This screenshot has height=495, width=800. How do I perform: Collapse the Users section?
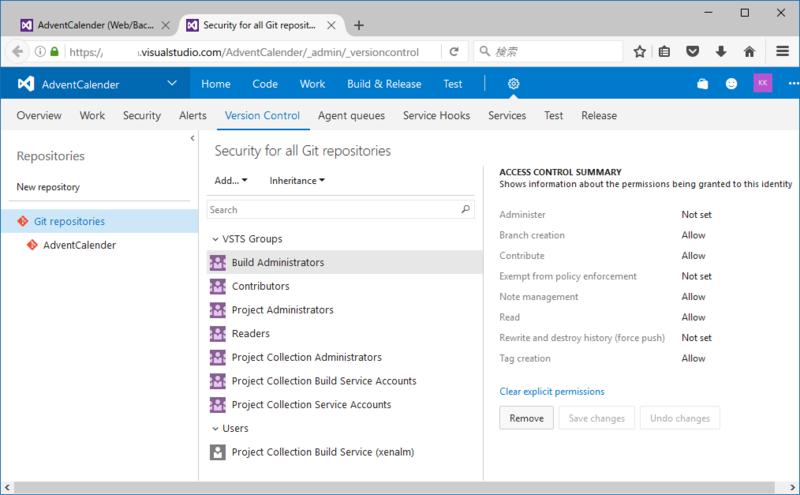point(215,428)
